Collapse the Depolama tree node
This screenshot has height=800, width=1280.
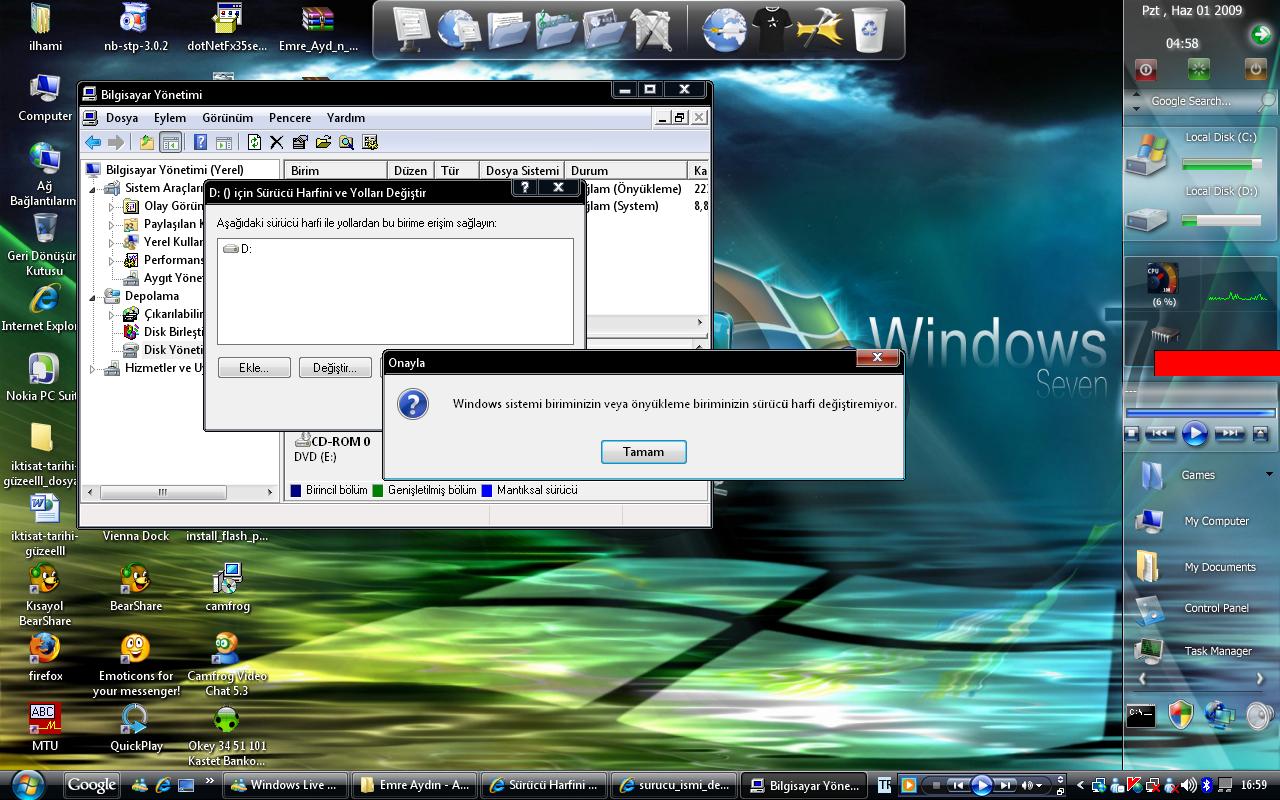pos(93,296)
